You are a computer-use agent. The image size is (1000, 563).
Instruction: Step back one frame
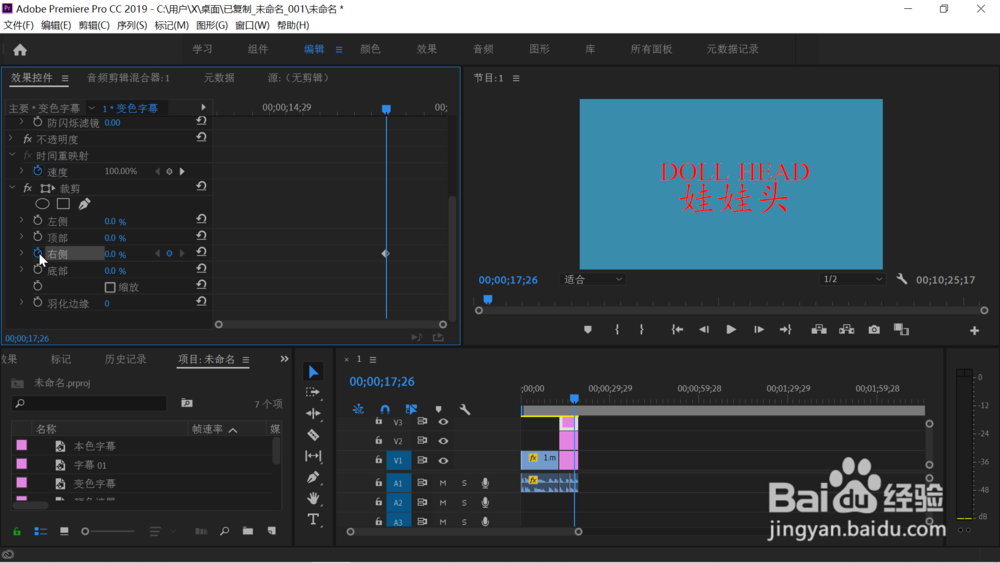[704, 330]
